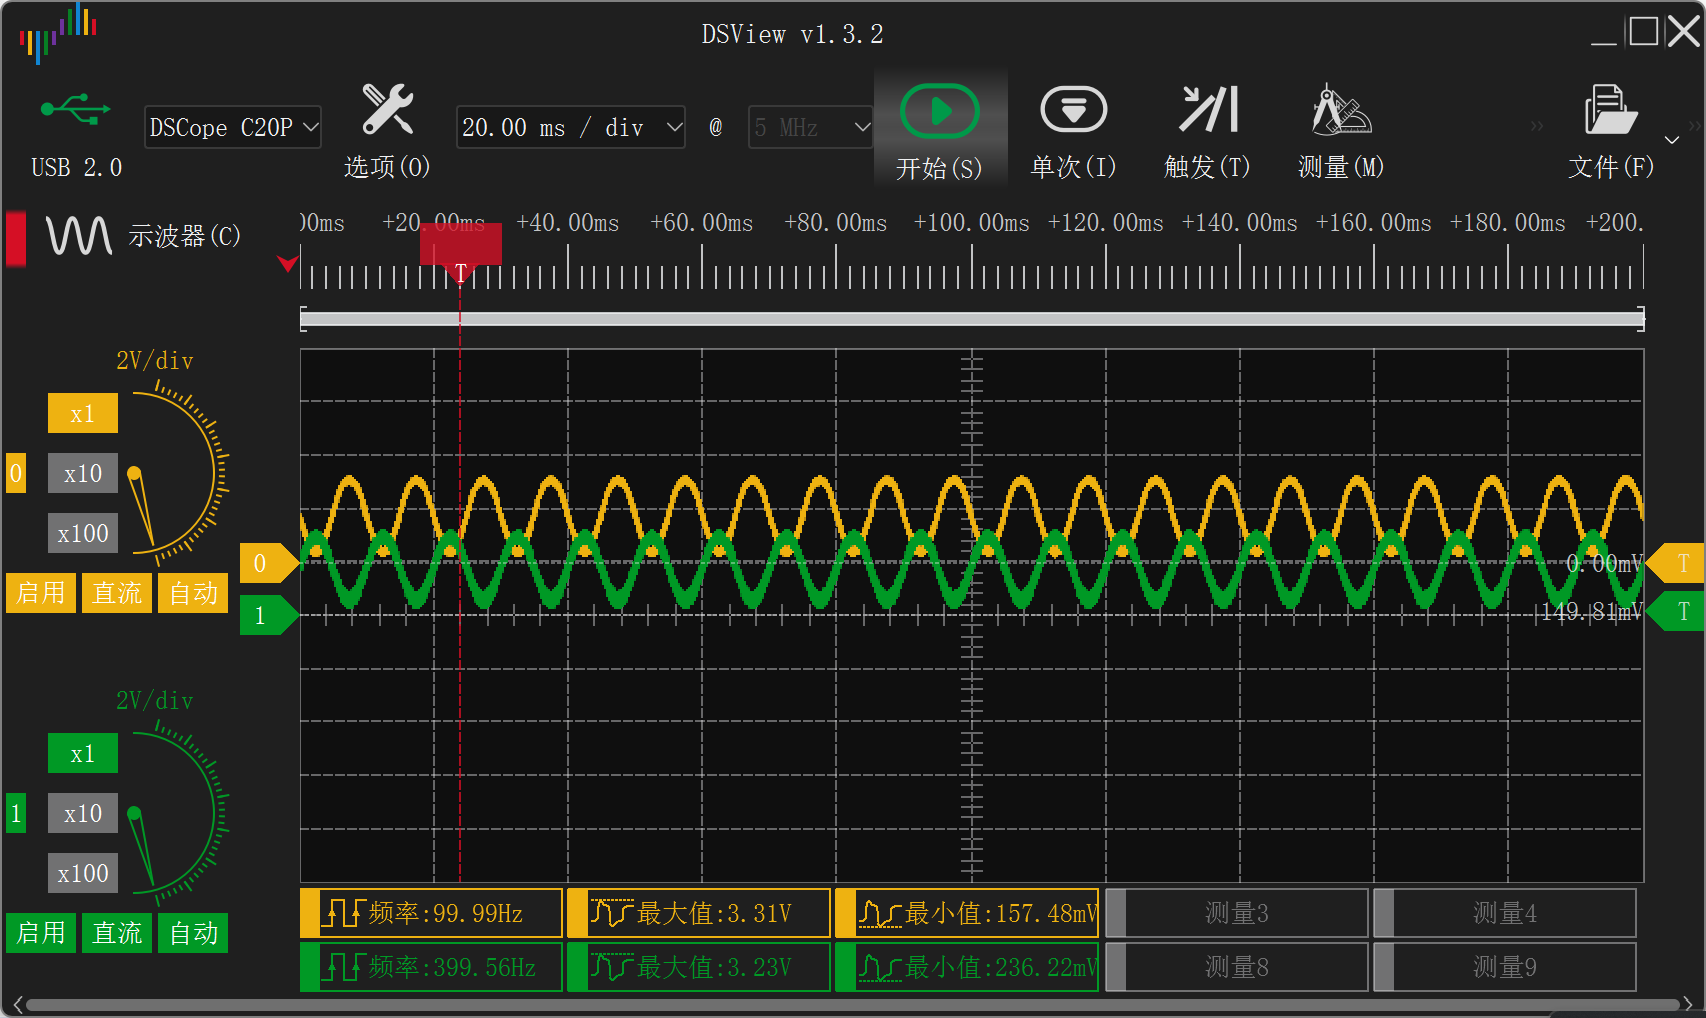
Task: Set channel 0 probe to x100
Action: [x=83, y=533]
